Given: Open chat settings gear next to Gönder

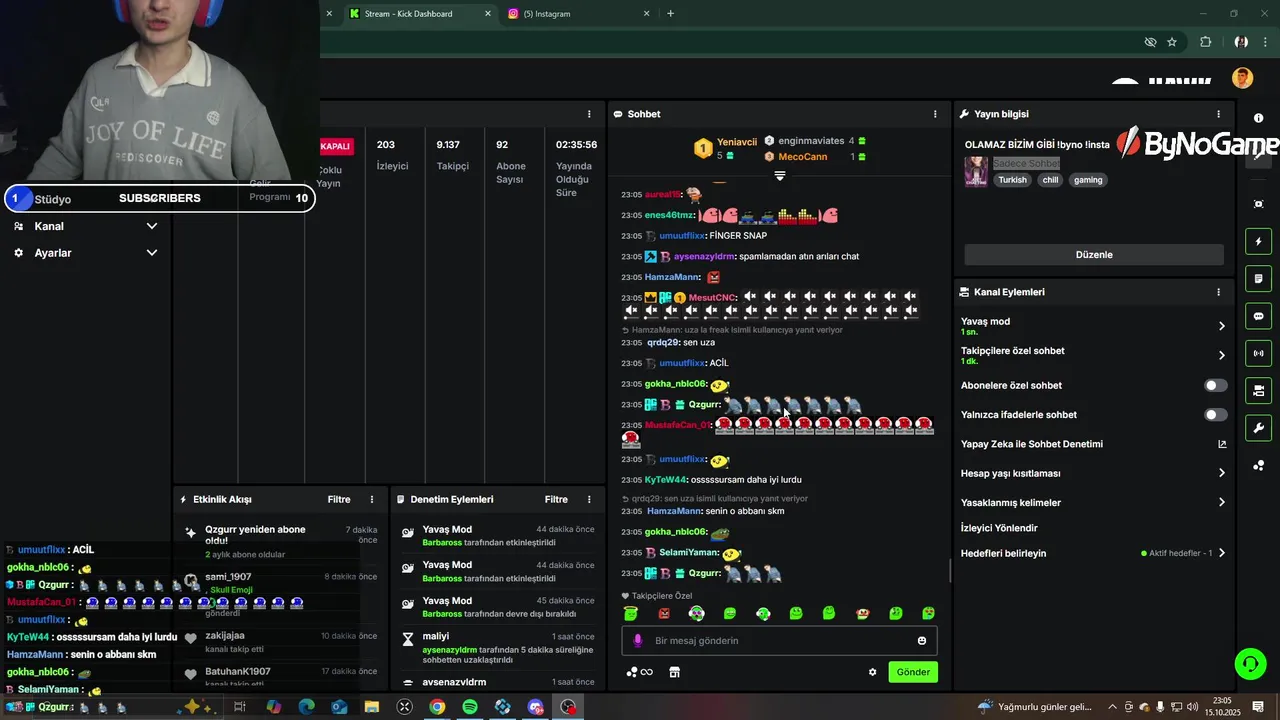Looking at the screenshot, I should (x=872, y=672).
